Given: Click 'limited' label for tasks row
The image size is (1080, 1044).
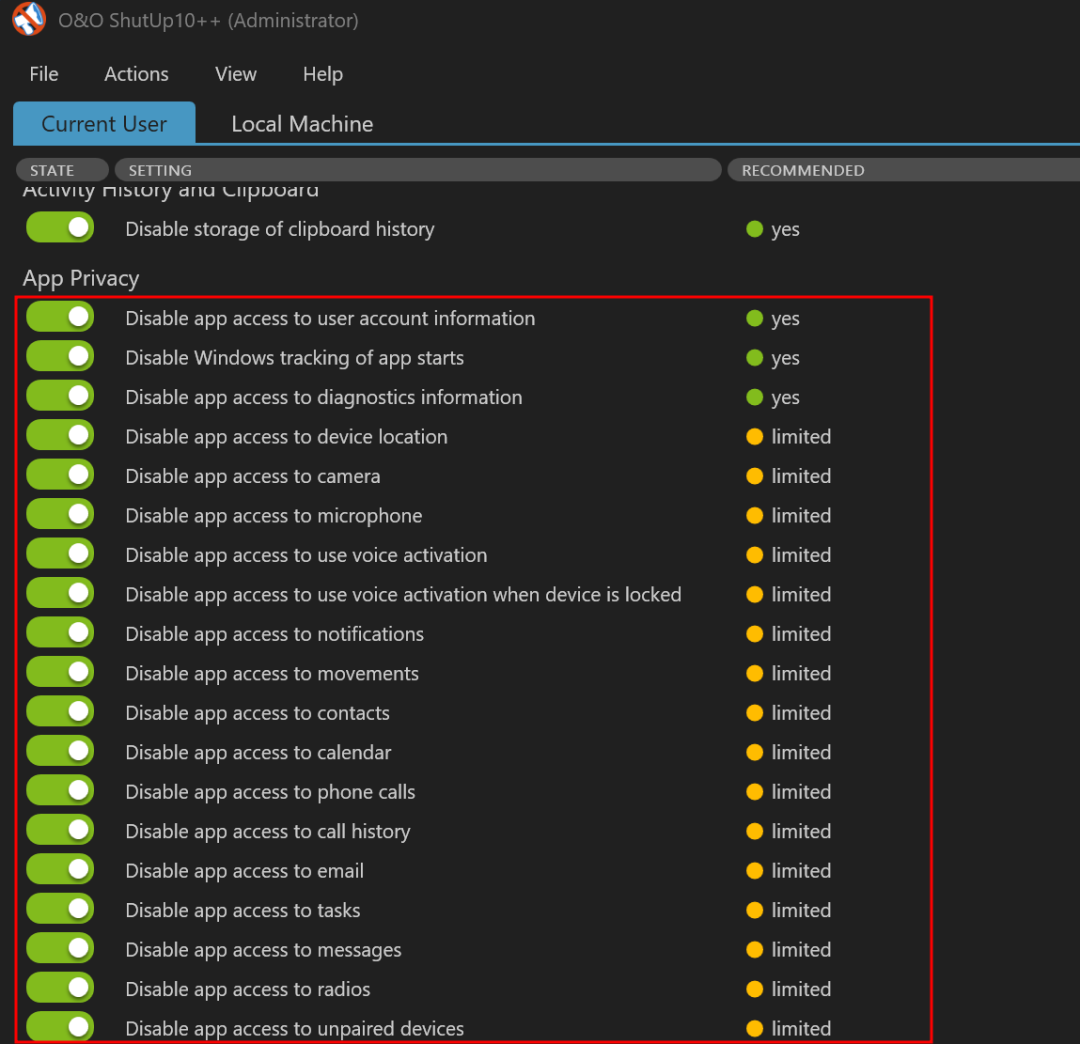Looking at the screenshot, I should click(x=801, y=910).
